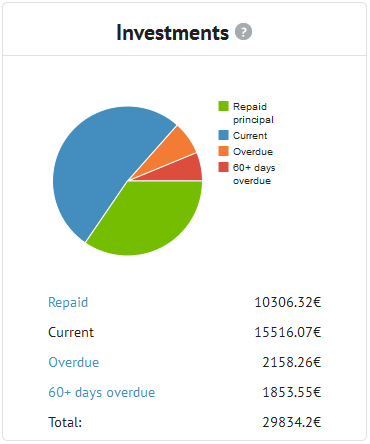Toggle the Repaid principal legend label
370x444 pixels.
coord(253,113)
